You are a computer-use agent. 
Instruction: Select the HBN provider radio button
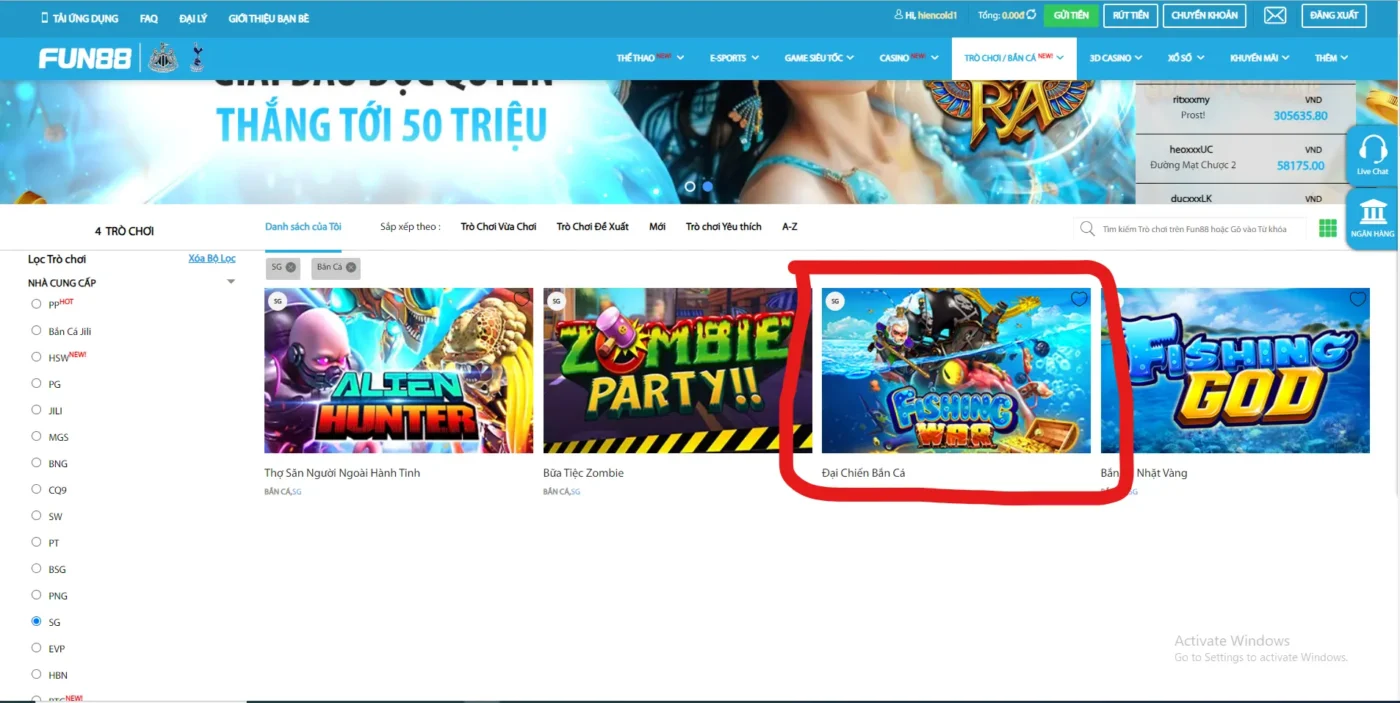[37, 675]
